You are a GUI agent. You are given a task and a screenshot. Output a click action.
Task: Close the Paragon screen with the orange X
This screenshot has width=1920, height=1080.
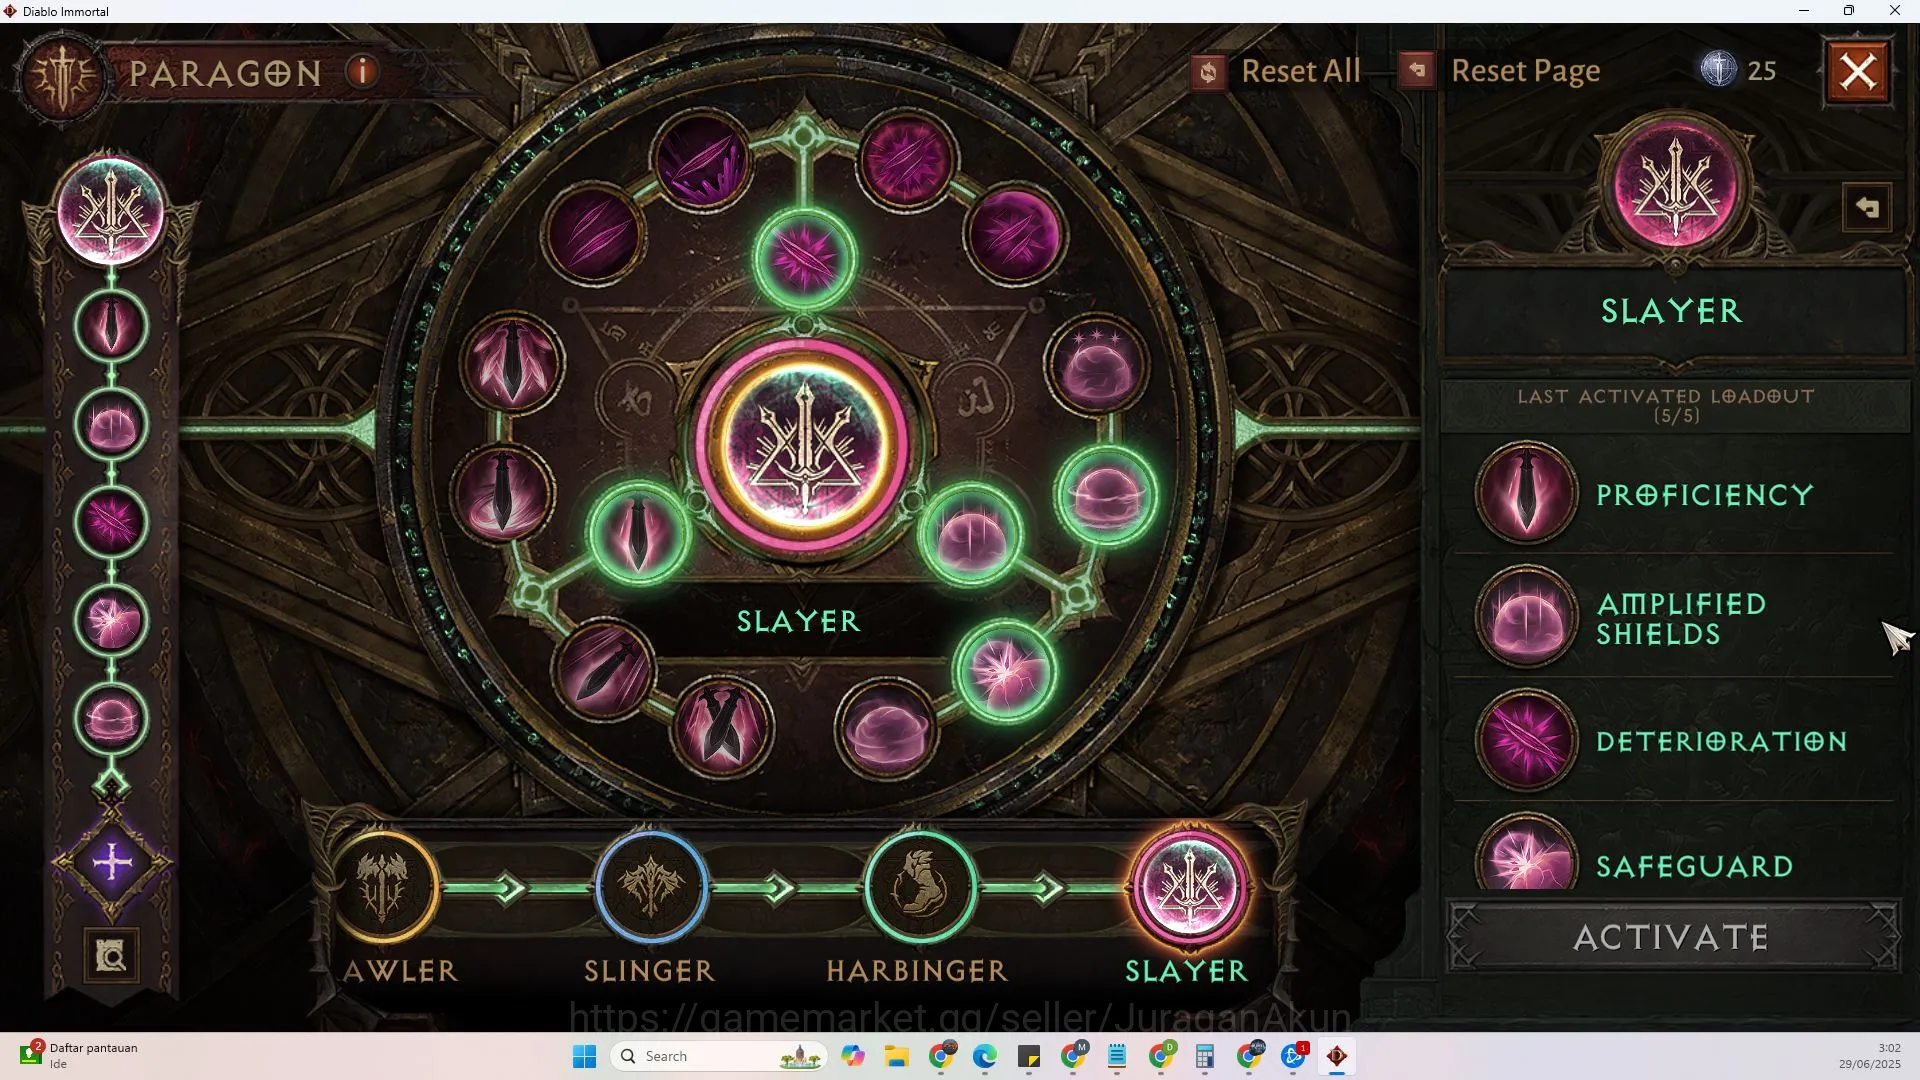tap(1858, 71)
